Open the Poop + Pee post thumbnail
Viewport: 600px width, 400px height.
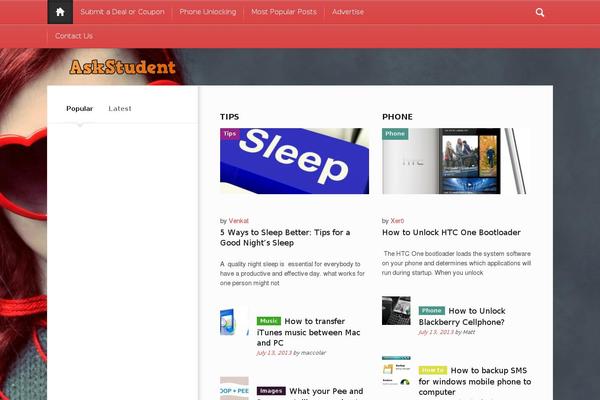pos(234,389)
